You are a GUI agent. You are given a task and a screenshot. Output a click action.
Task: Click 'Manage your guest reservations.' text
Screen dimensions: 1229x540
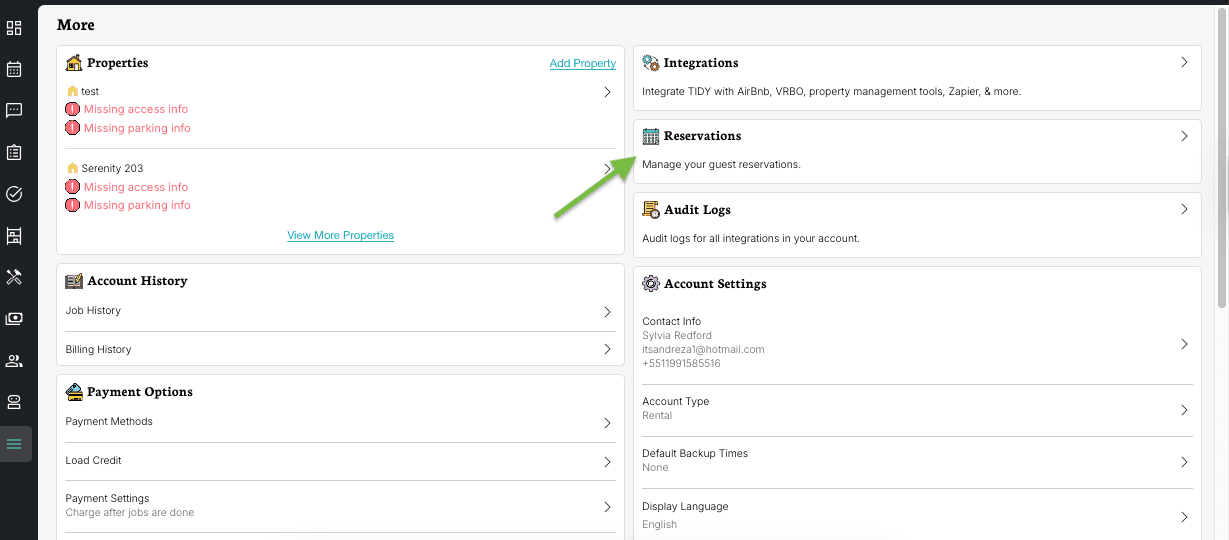click(x=721, y=164)
